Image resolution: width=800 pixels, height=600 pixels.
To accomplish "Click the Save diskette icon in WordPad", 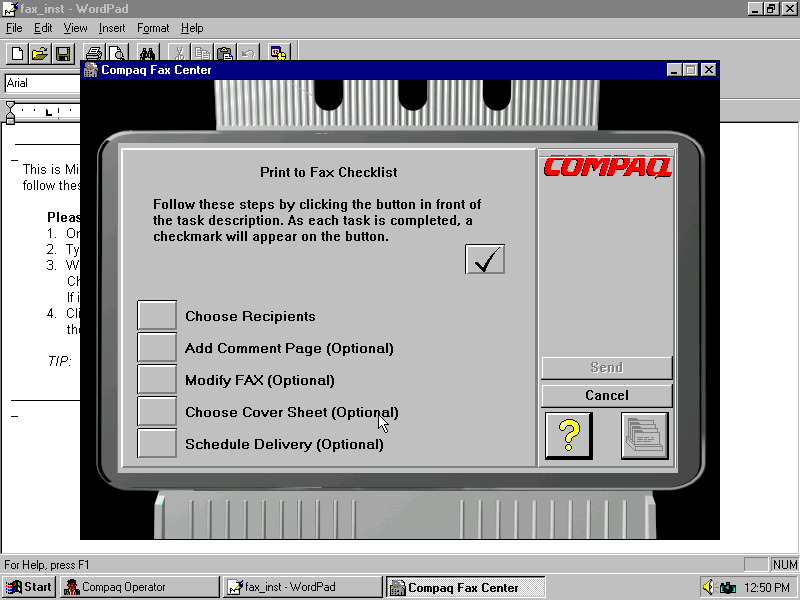I will tap(63, 54).
